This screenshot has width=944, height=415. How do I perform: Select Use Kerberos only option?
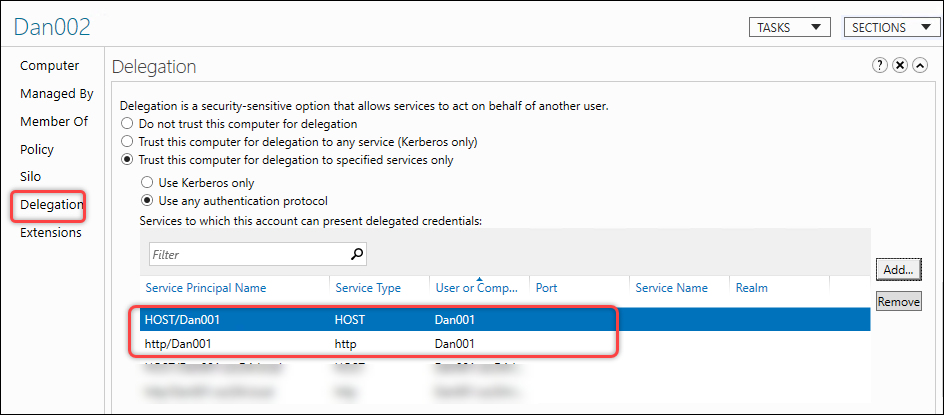click(148, 183)
